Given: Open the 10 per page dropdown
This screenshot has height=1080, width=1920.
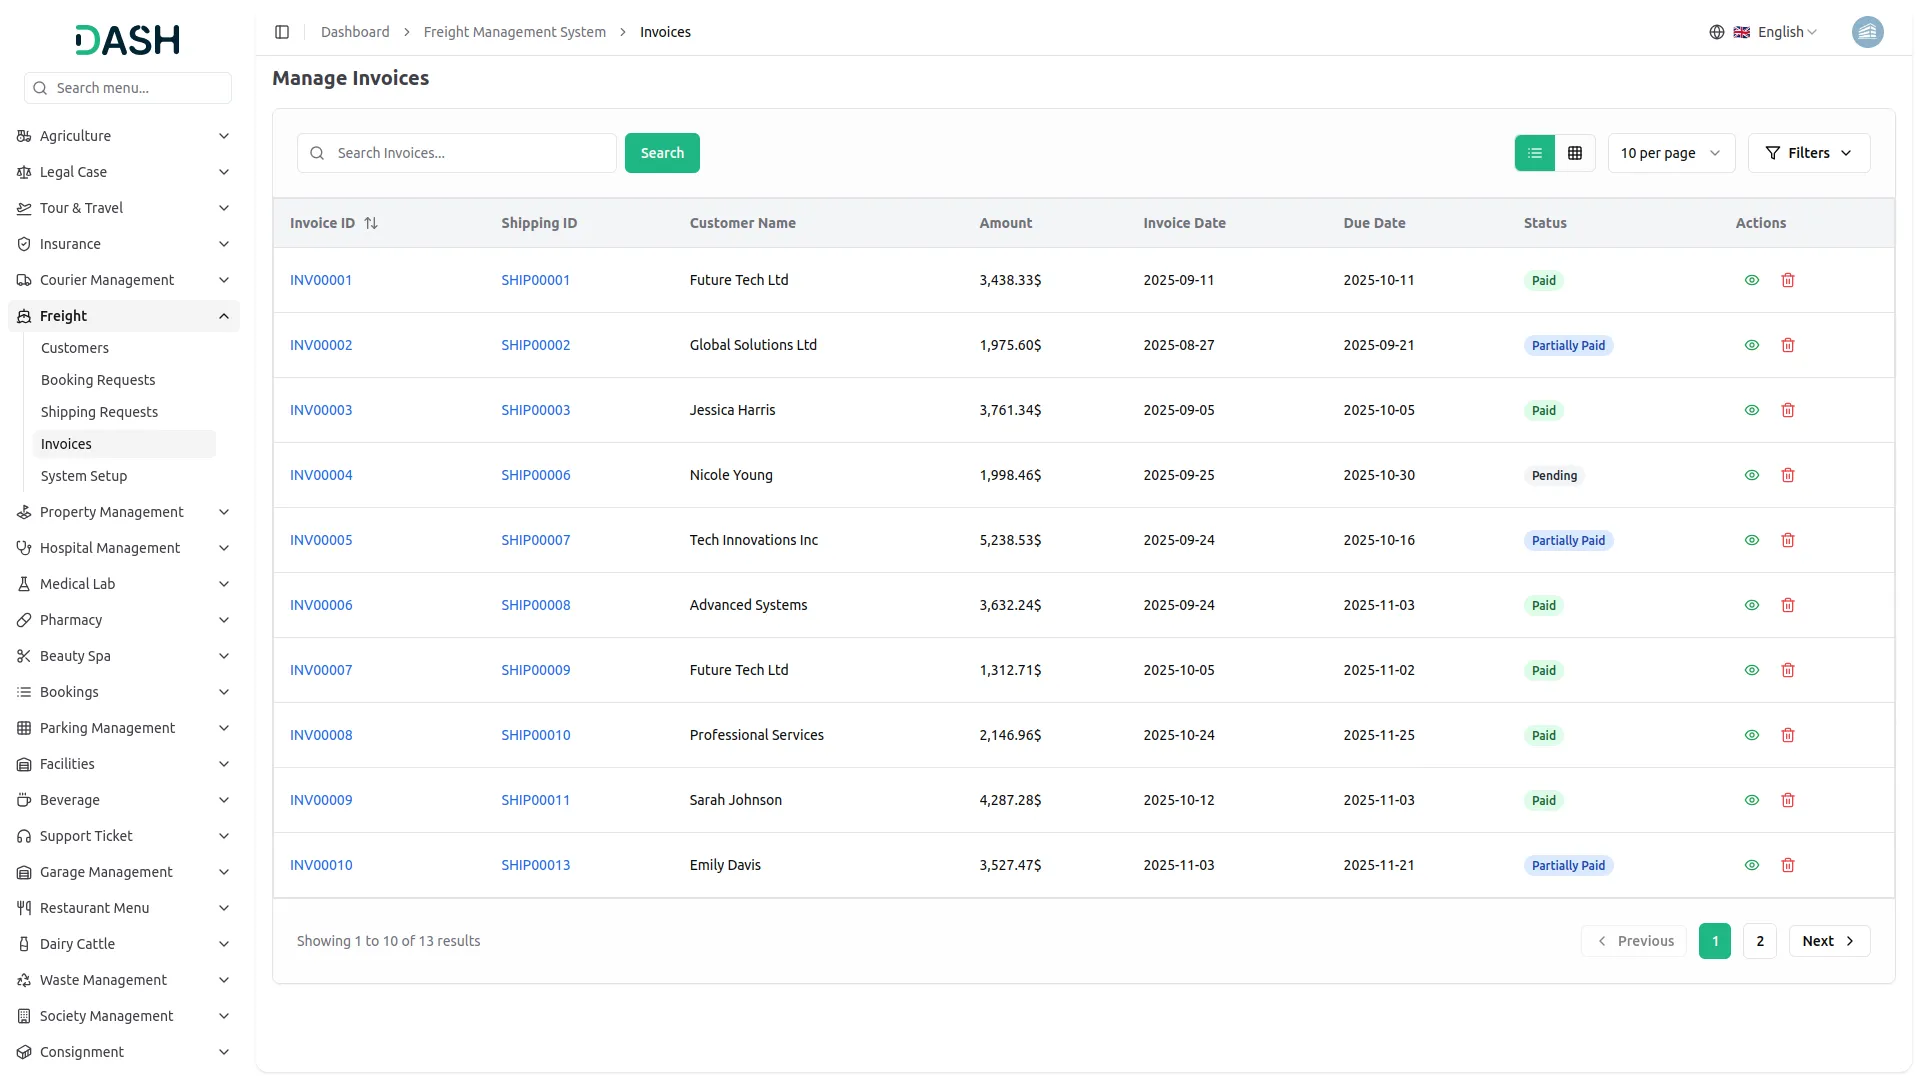Looking at the screenshot, I should tap(1670, 152).
